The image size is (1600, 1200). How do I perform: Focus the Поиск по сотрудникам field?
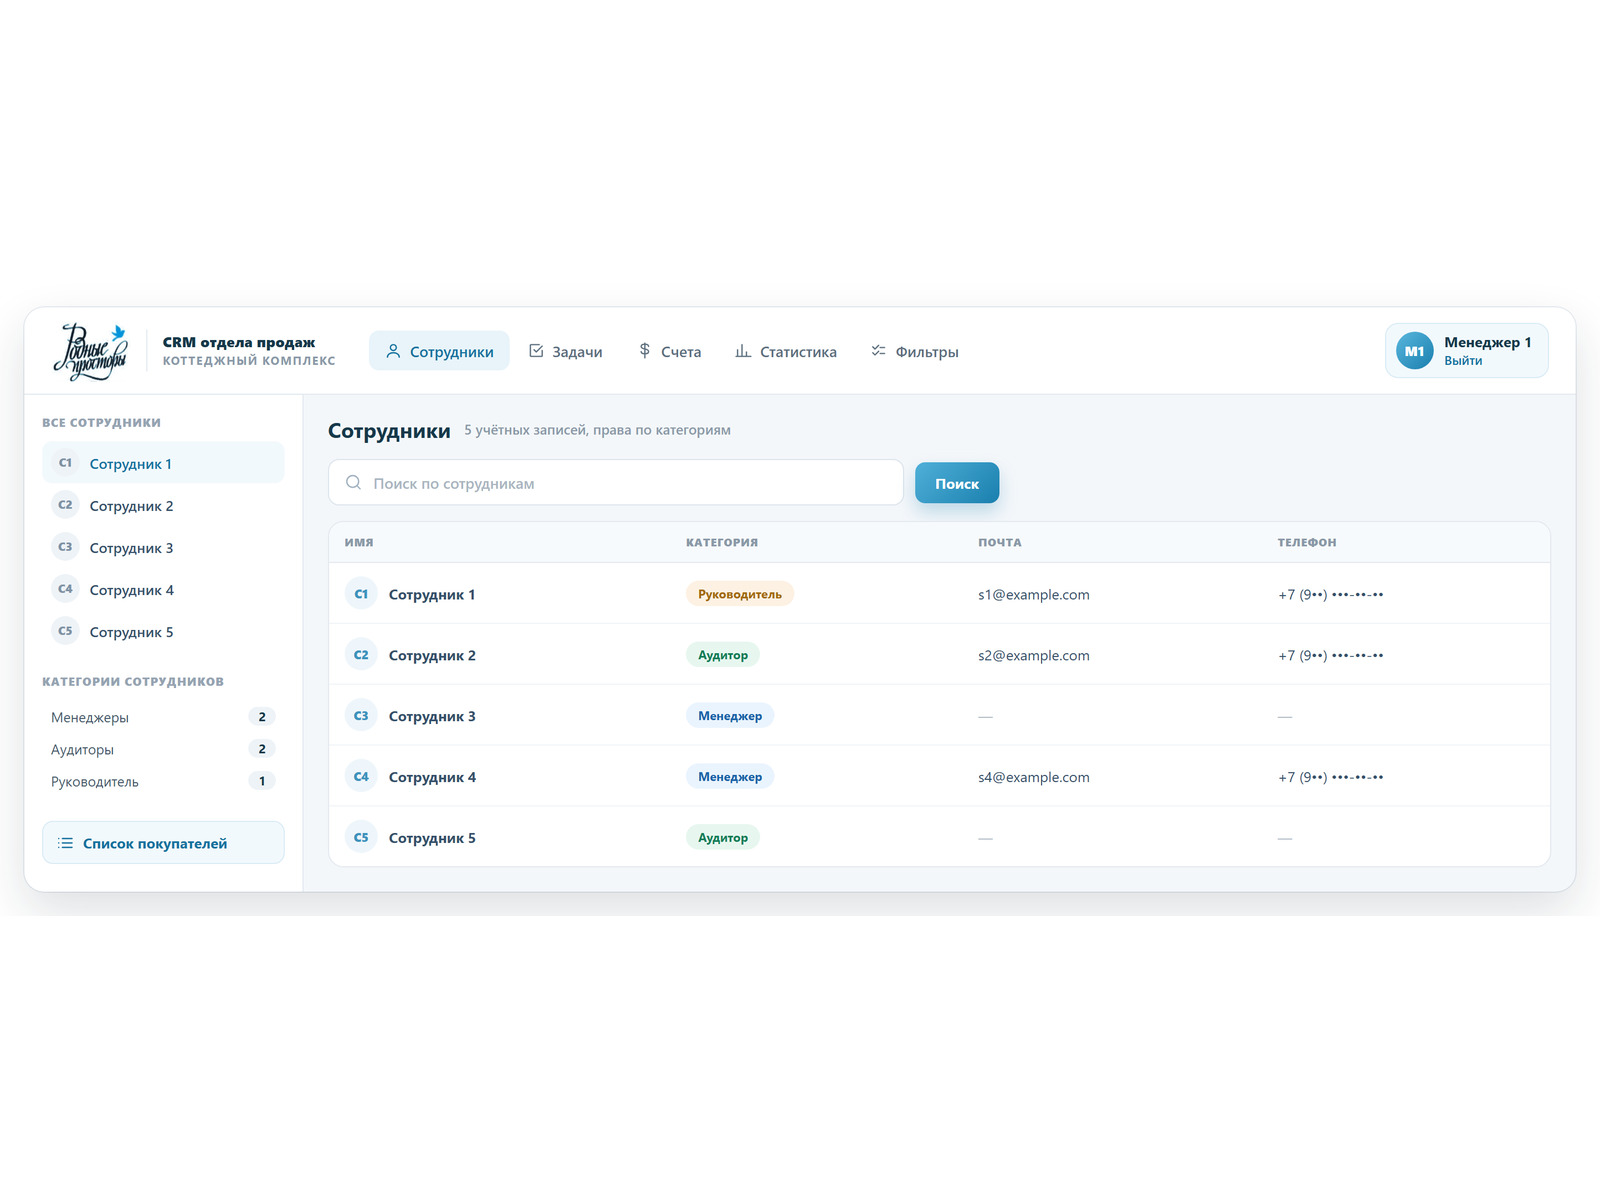tap(616, 483)
